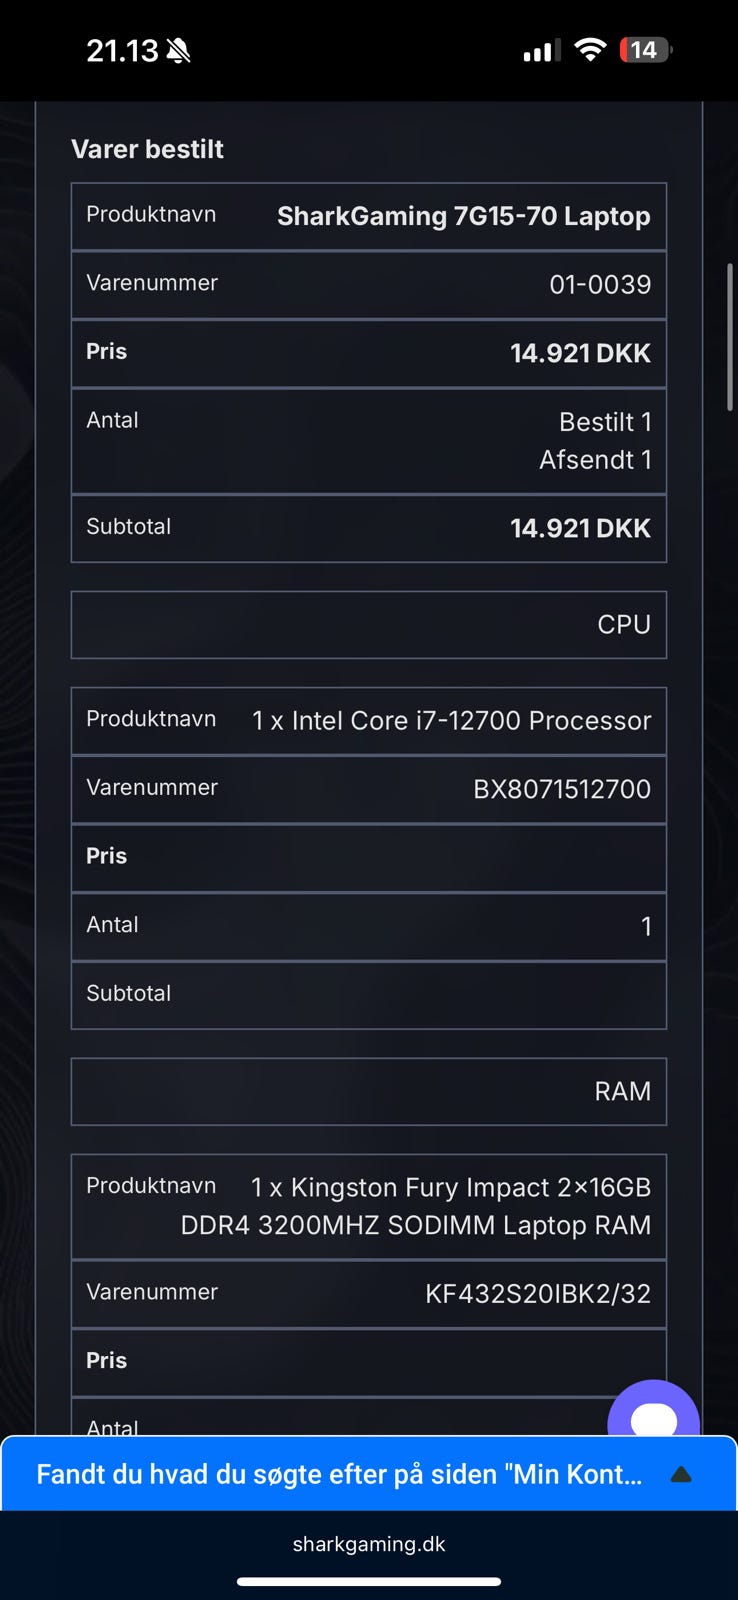Tap the silent mode bell icon
738x1600 pixels.
click(179, 51)
